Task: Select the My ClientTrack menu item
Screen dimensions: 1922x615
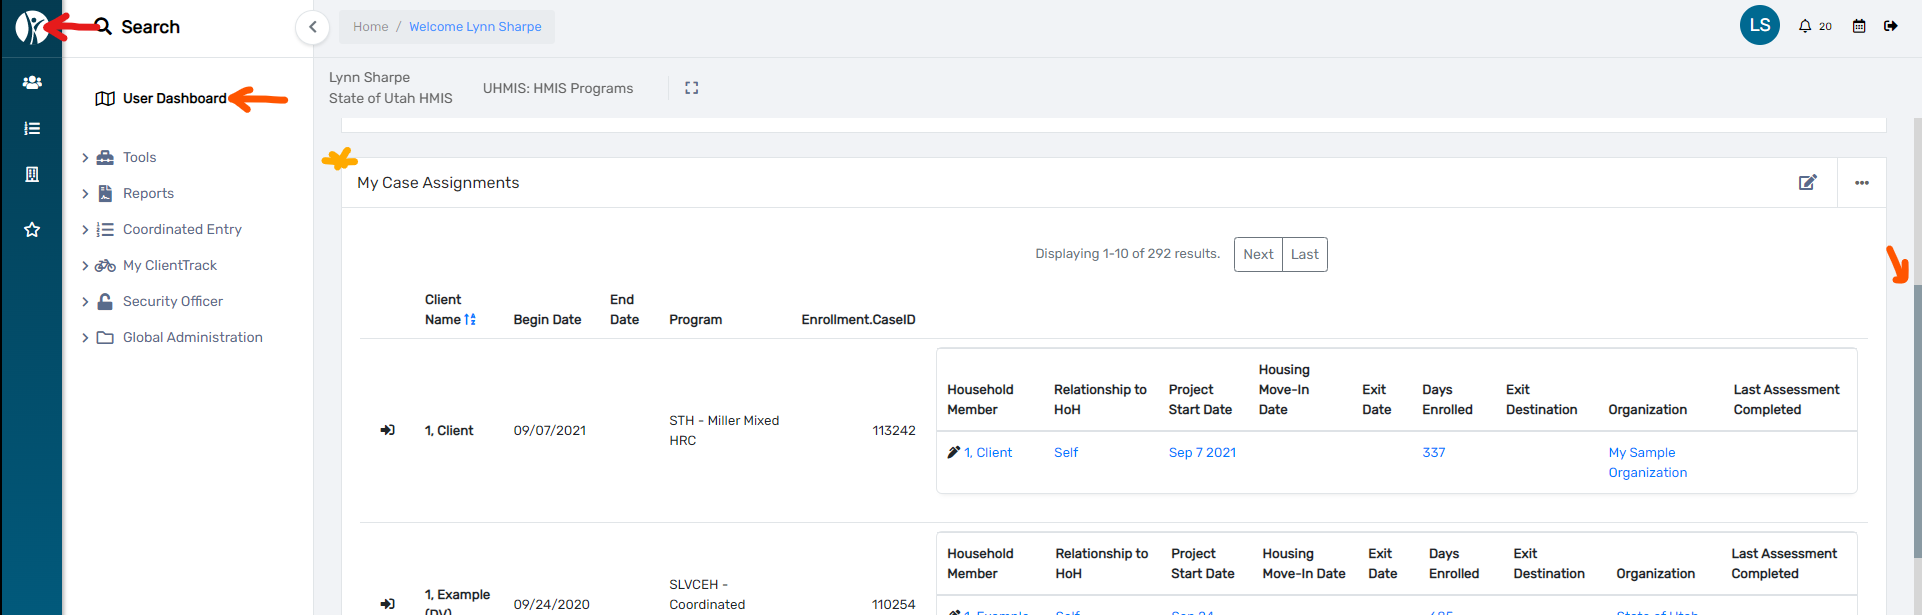Action: (x=170, y=265)
